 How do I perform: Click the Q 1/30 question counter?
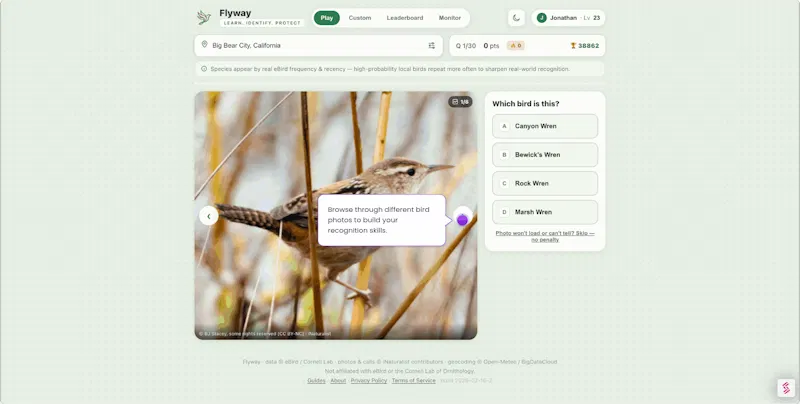pyautogui.click(x=466, y=46)
